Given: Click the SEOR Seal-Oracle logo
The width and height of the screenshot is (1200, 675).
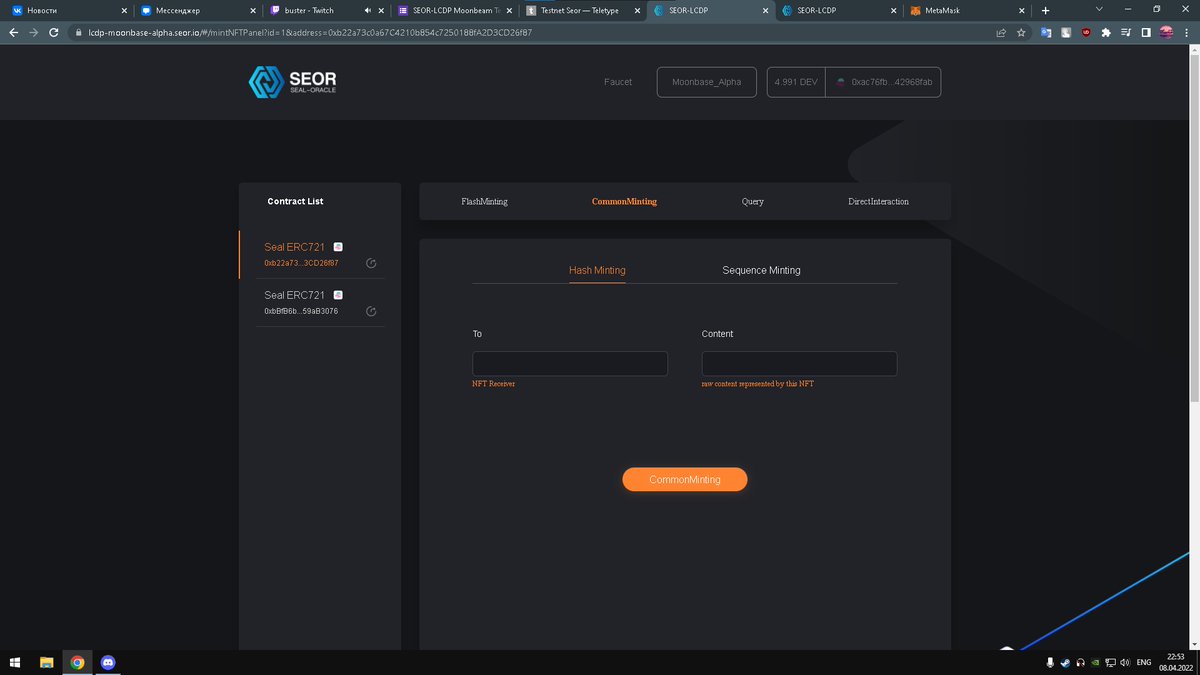Looking at the screenshot, I should click(x=292, y=82).
